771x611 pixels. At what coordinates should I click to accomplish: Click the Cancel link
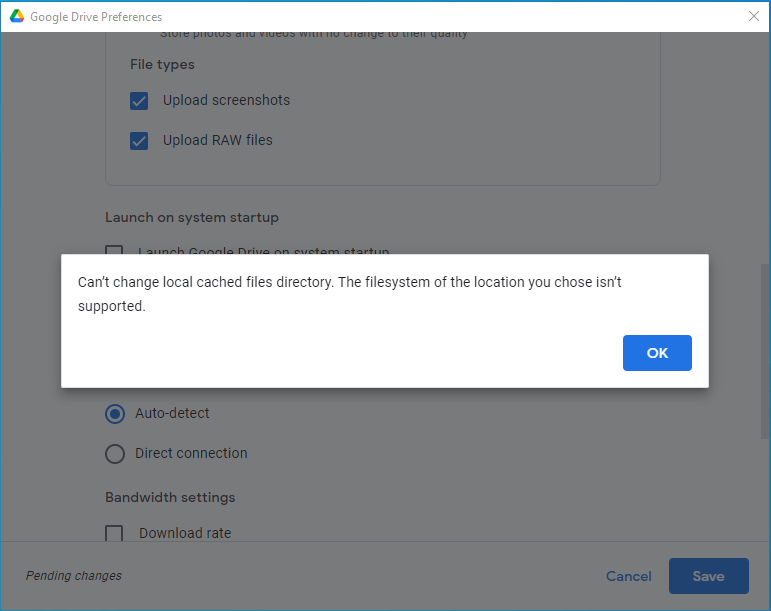(628, 576)
